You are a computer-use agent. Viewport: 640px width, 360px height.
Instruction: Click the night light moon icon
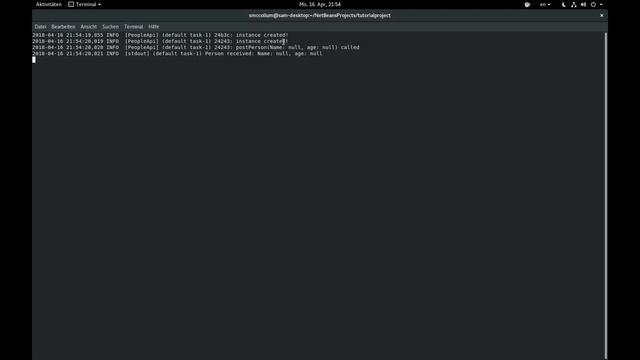tap(564, 4)
